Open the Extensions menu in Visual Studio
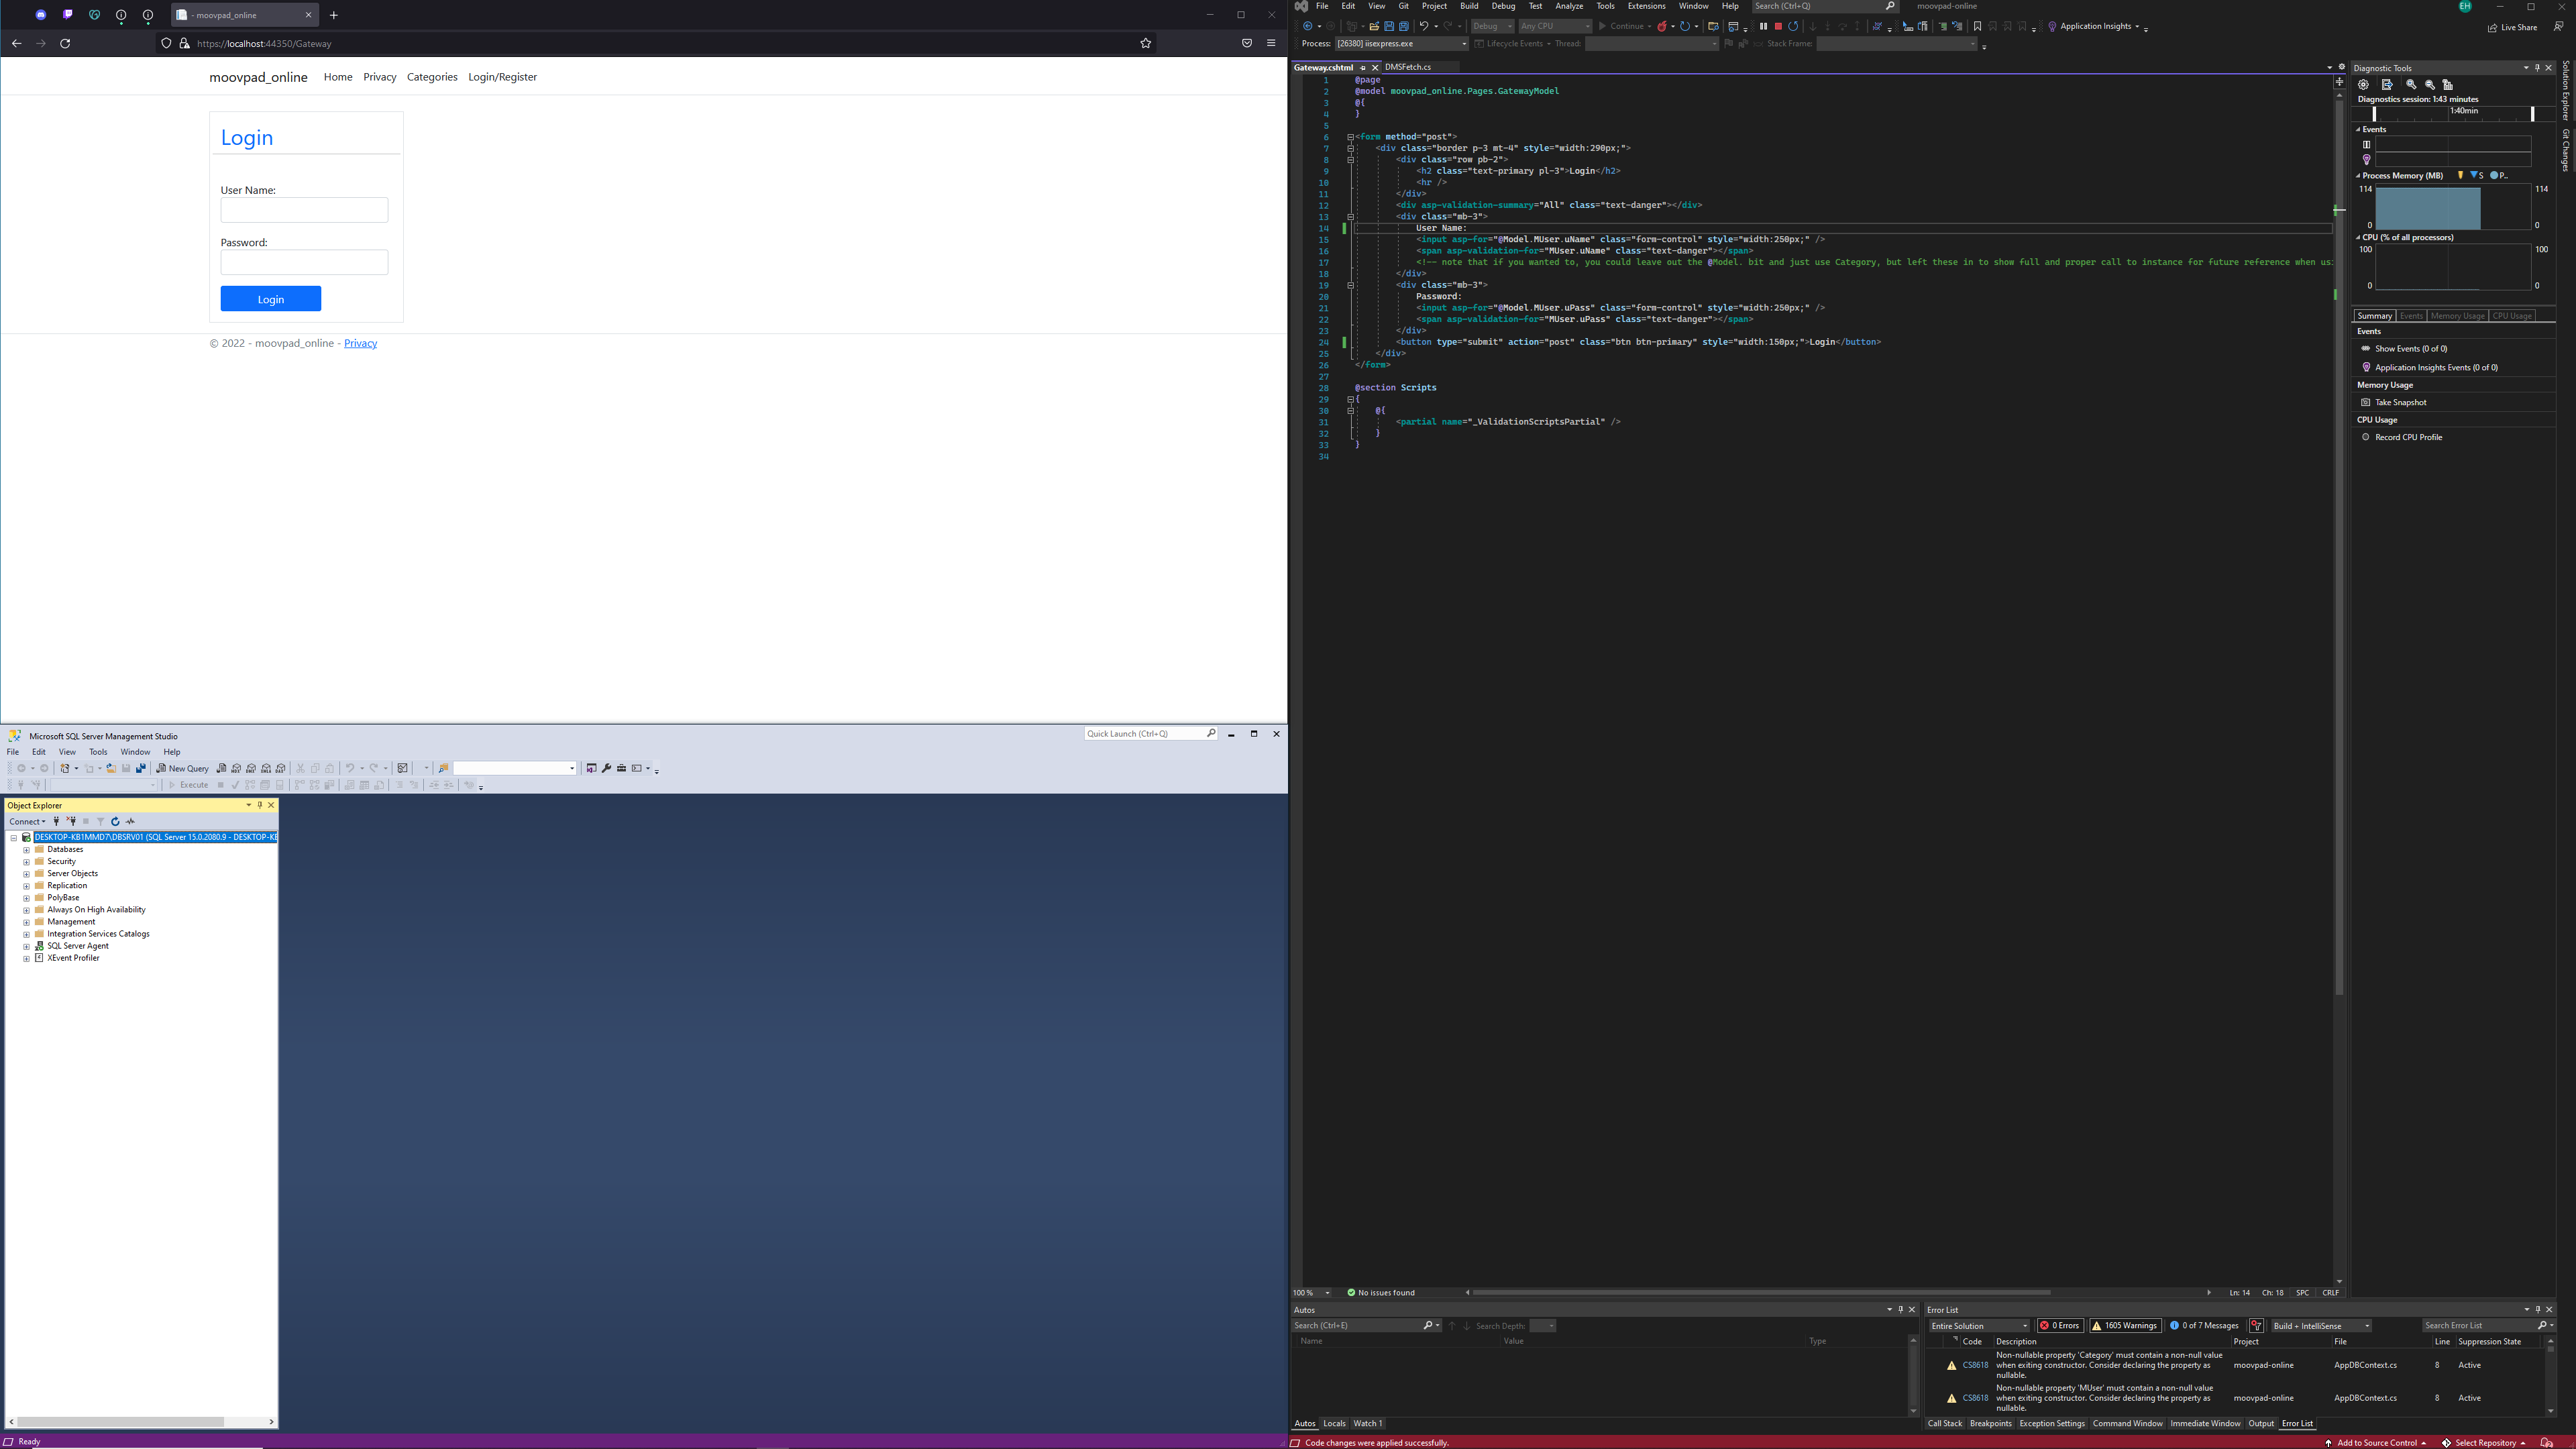Viewport: 2576px width, 1449px height. [1646, 6]
